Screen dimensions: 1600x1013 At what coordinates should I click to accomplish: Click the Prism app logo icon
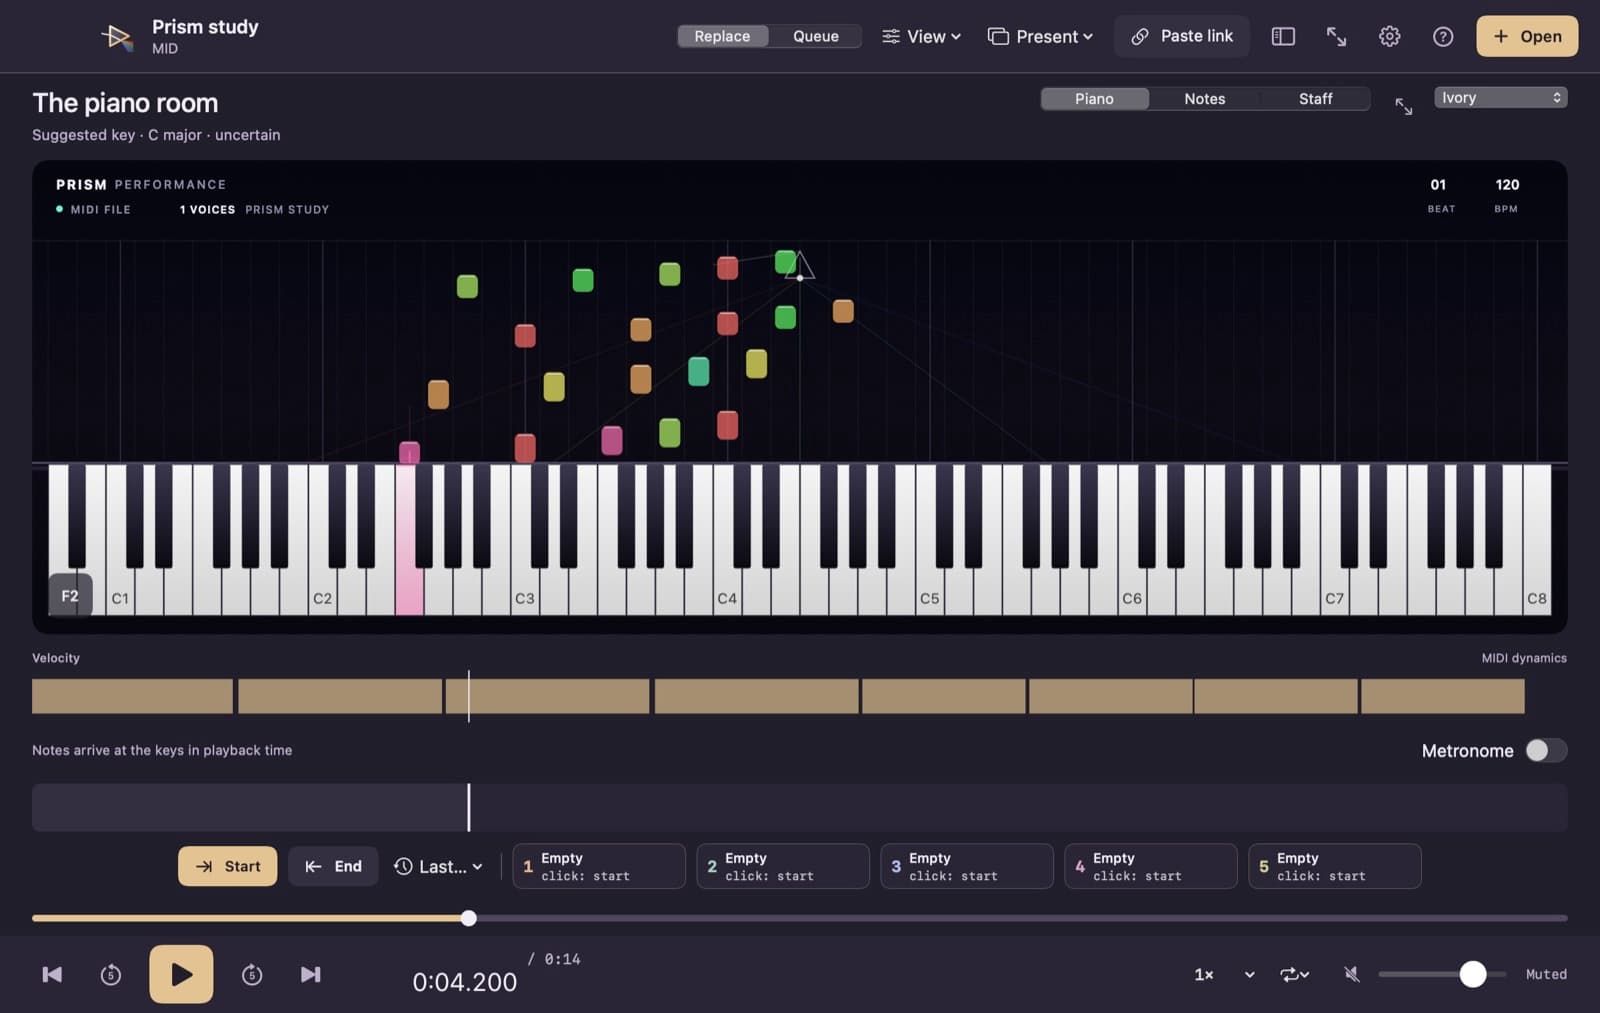117,37
